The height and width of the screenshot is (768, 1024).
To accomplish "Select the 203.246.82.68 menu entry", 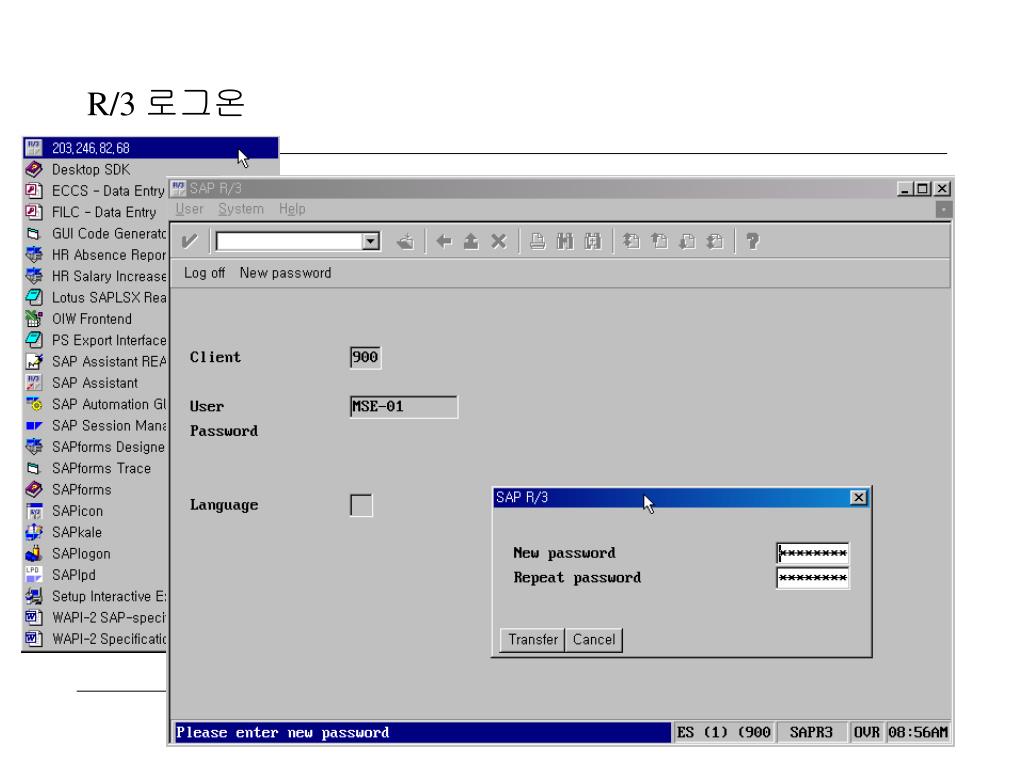I will pos(151,148).
